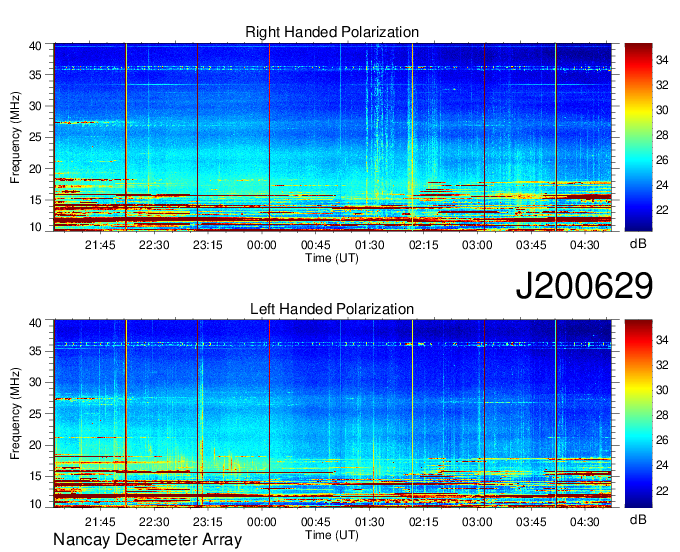Click the "10" frequency tick on the Right Handed plot
The height and width of the screenshot is (552, 680).
click(x=36, y=227)
